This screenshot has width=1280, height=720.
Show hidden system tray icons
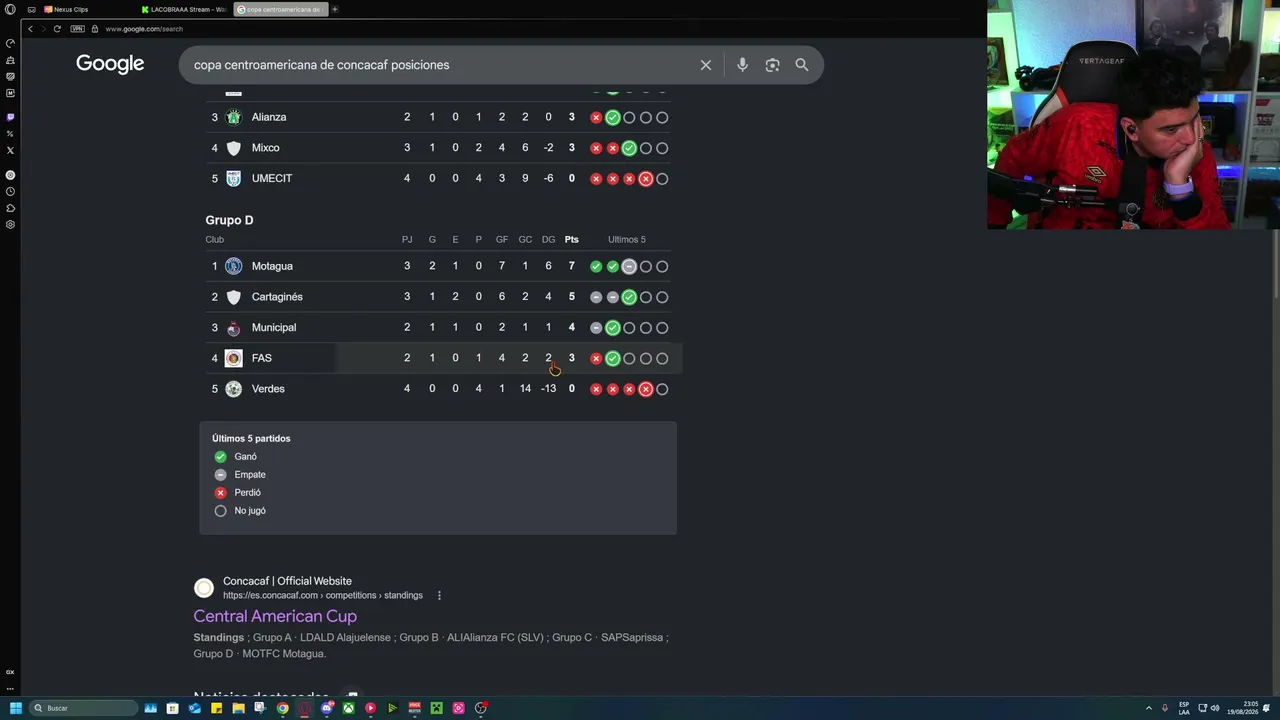(1148, 708)
